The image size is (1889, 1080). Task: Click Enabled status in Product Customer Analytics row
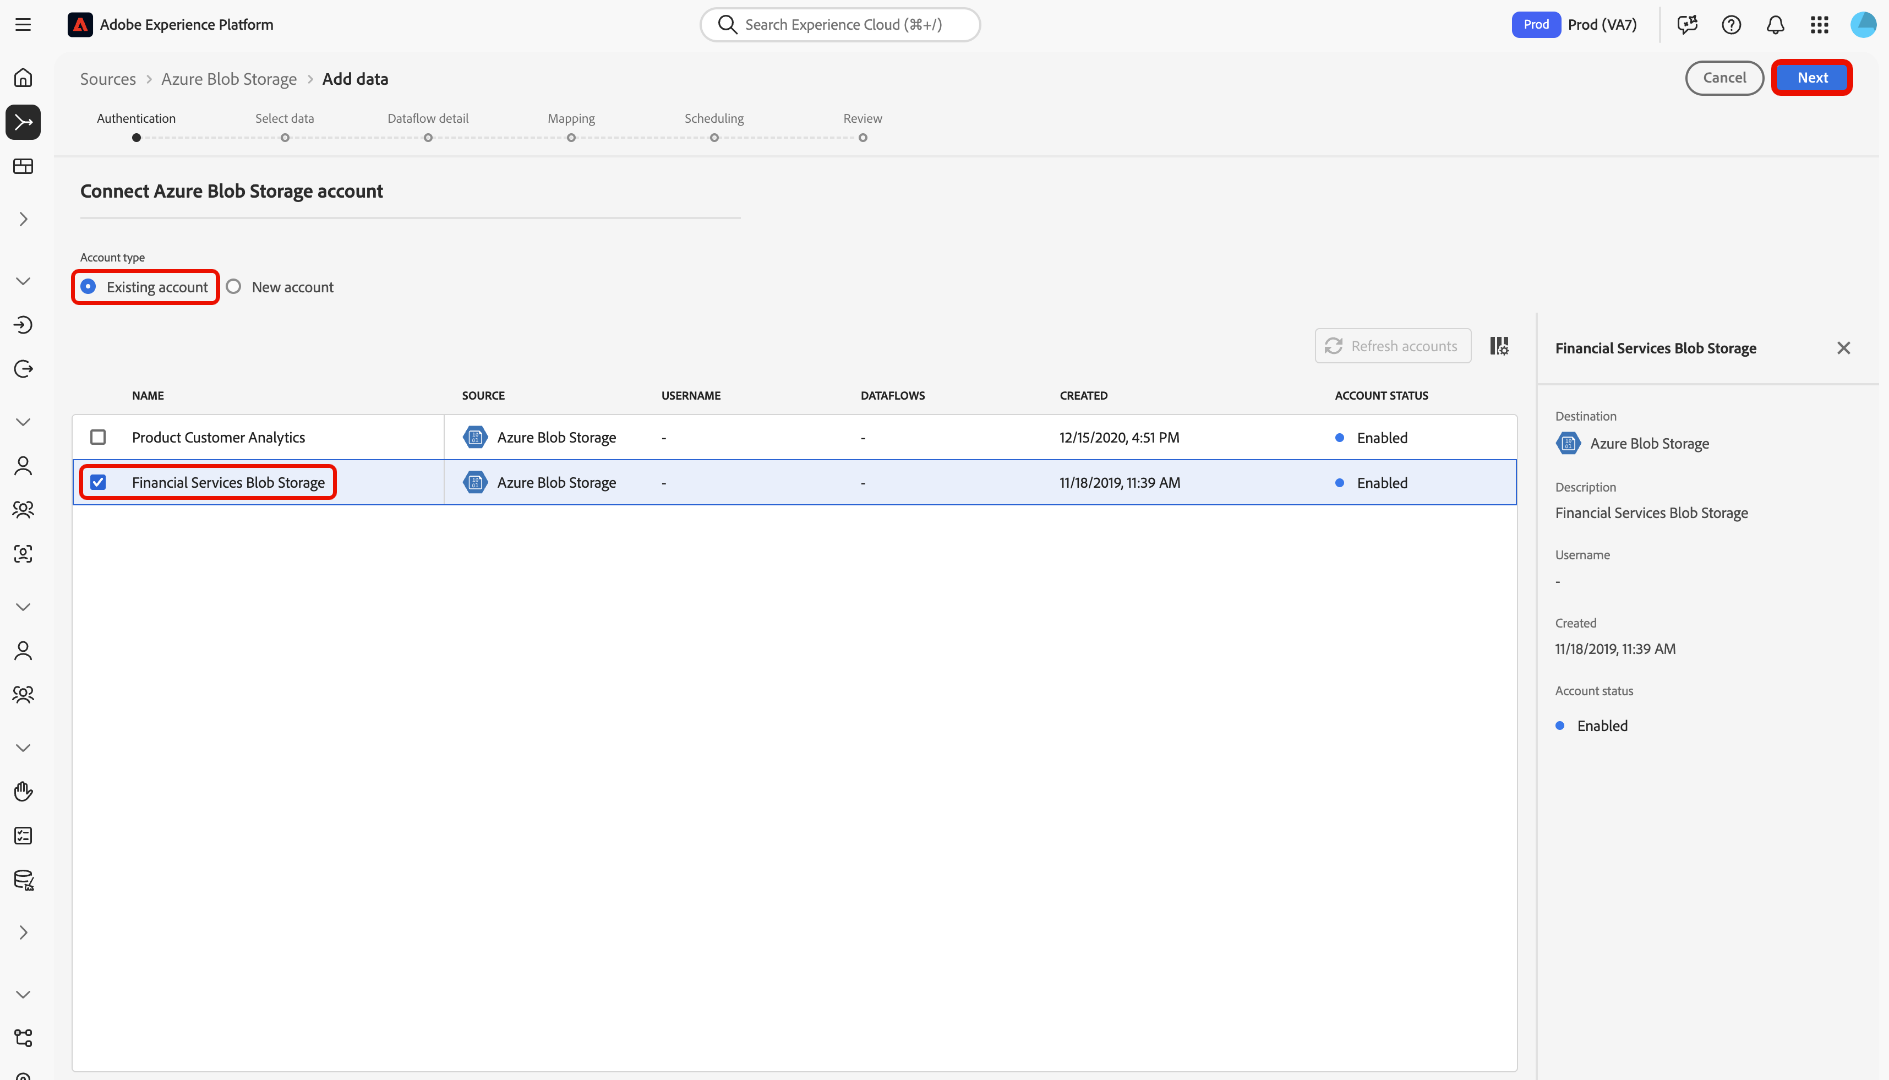[x=1382, y=437]
